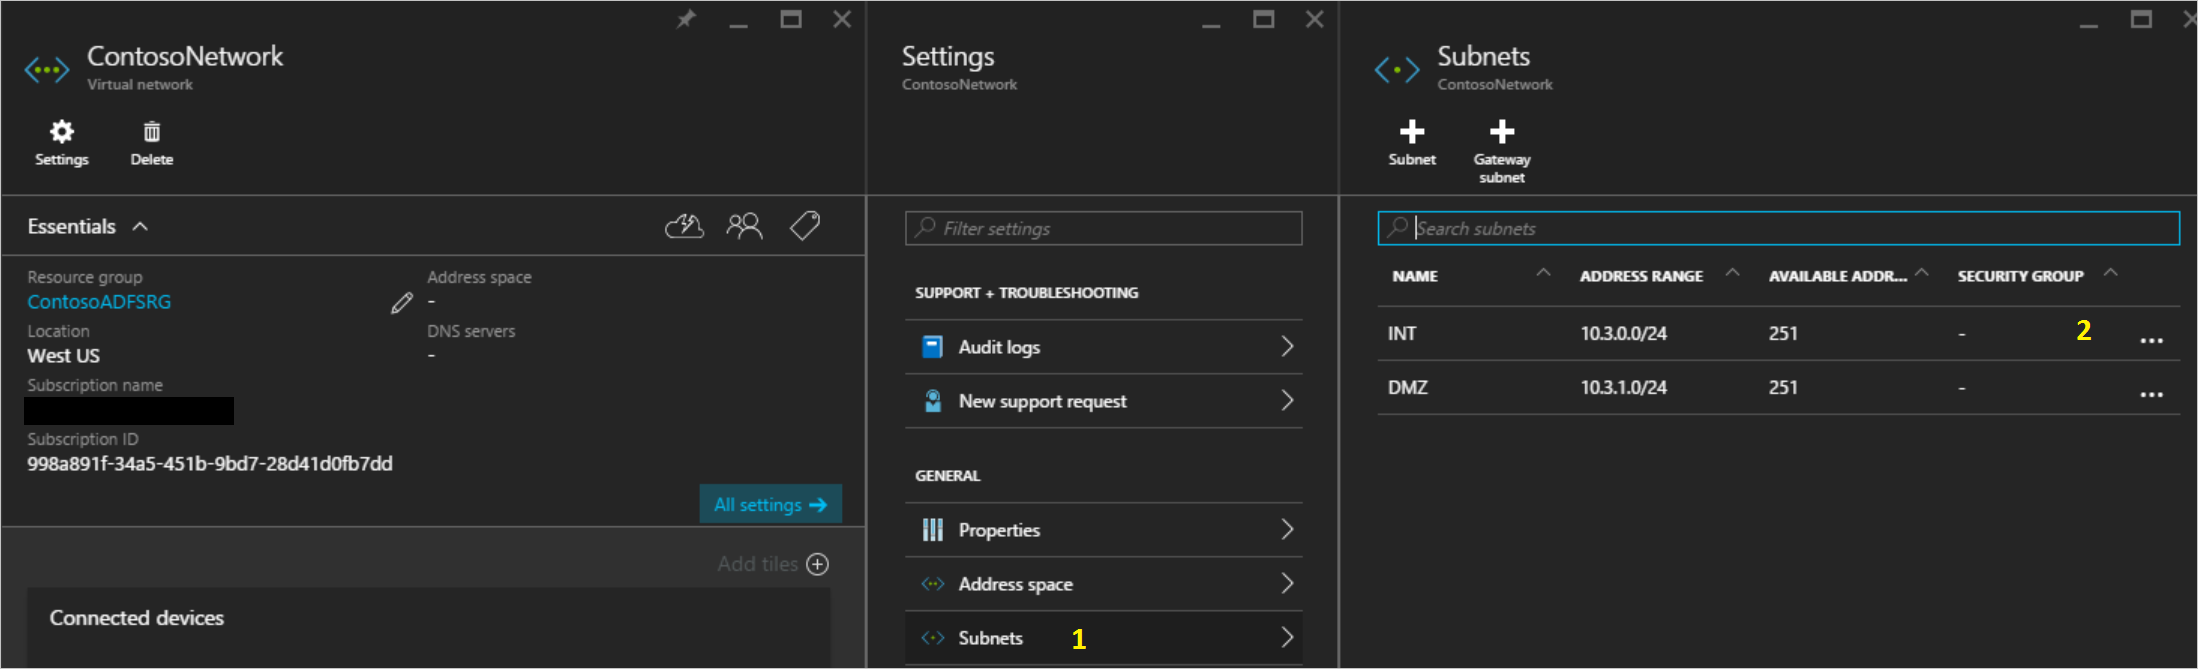Click the Gateway subnet label

click(1502, 168)
